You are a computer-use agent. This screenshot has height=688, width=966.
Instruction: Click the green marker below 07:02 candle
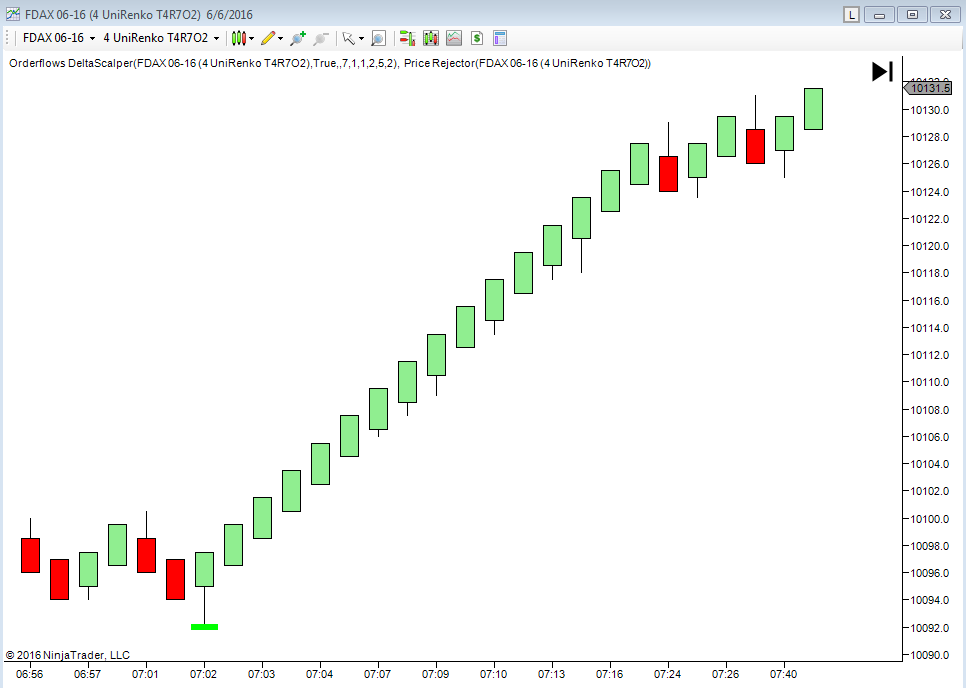(204, 627)
